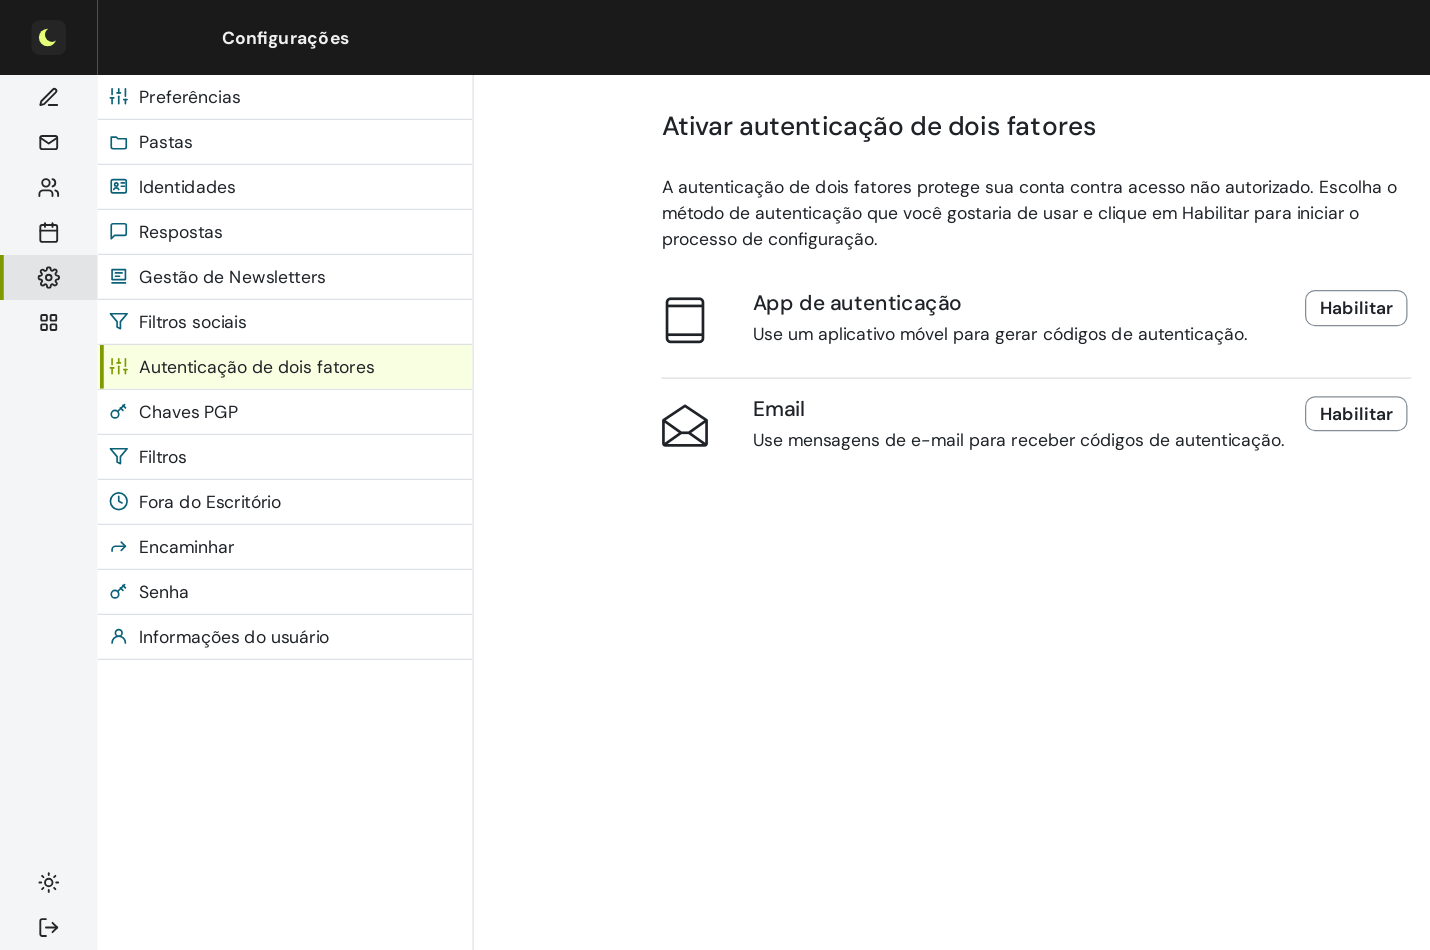Open Fora do Escritório settings

pyautogui.click(x=285, y=502)
